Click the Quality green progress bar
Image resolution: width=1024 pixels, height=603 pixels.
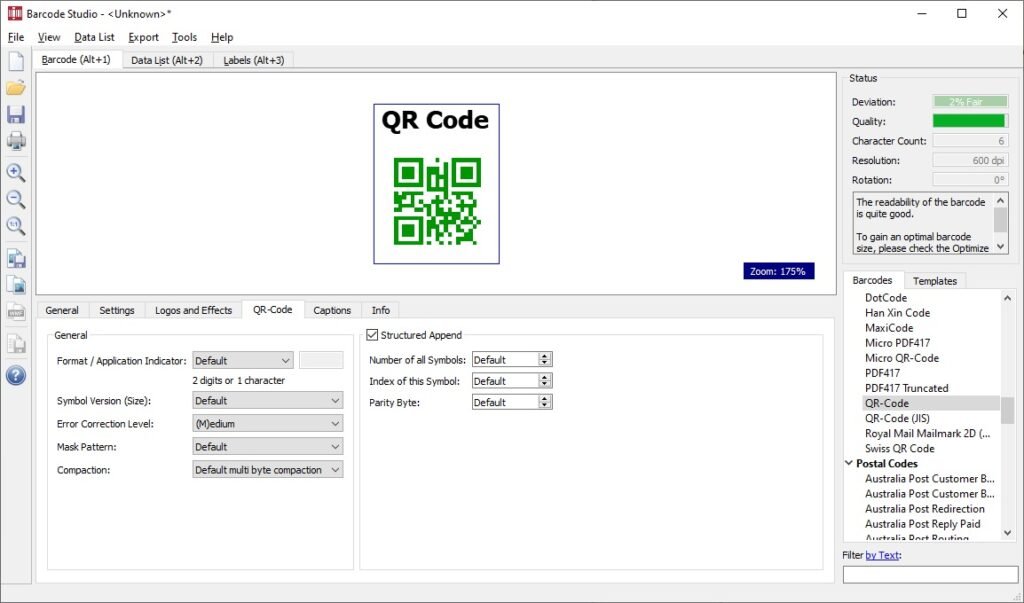970,121
